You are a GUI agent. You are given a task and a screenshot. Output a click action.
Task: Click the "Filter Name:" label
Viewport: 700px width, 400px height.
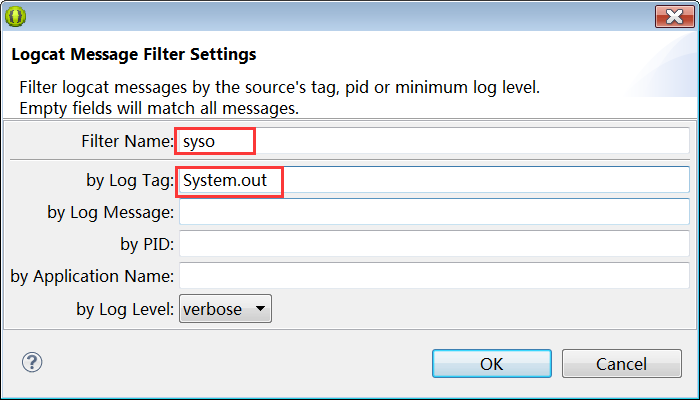pos(127,142)
